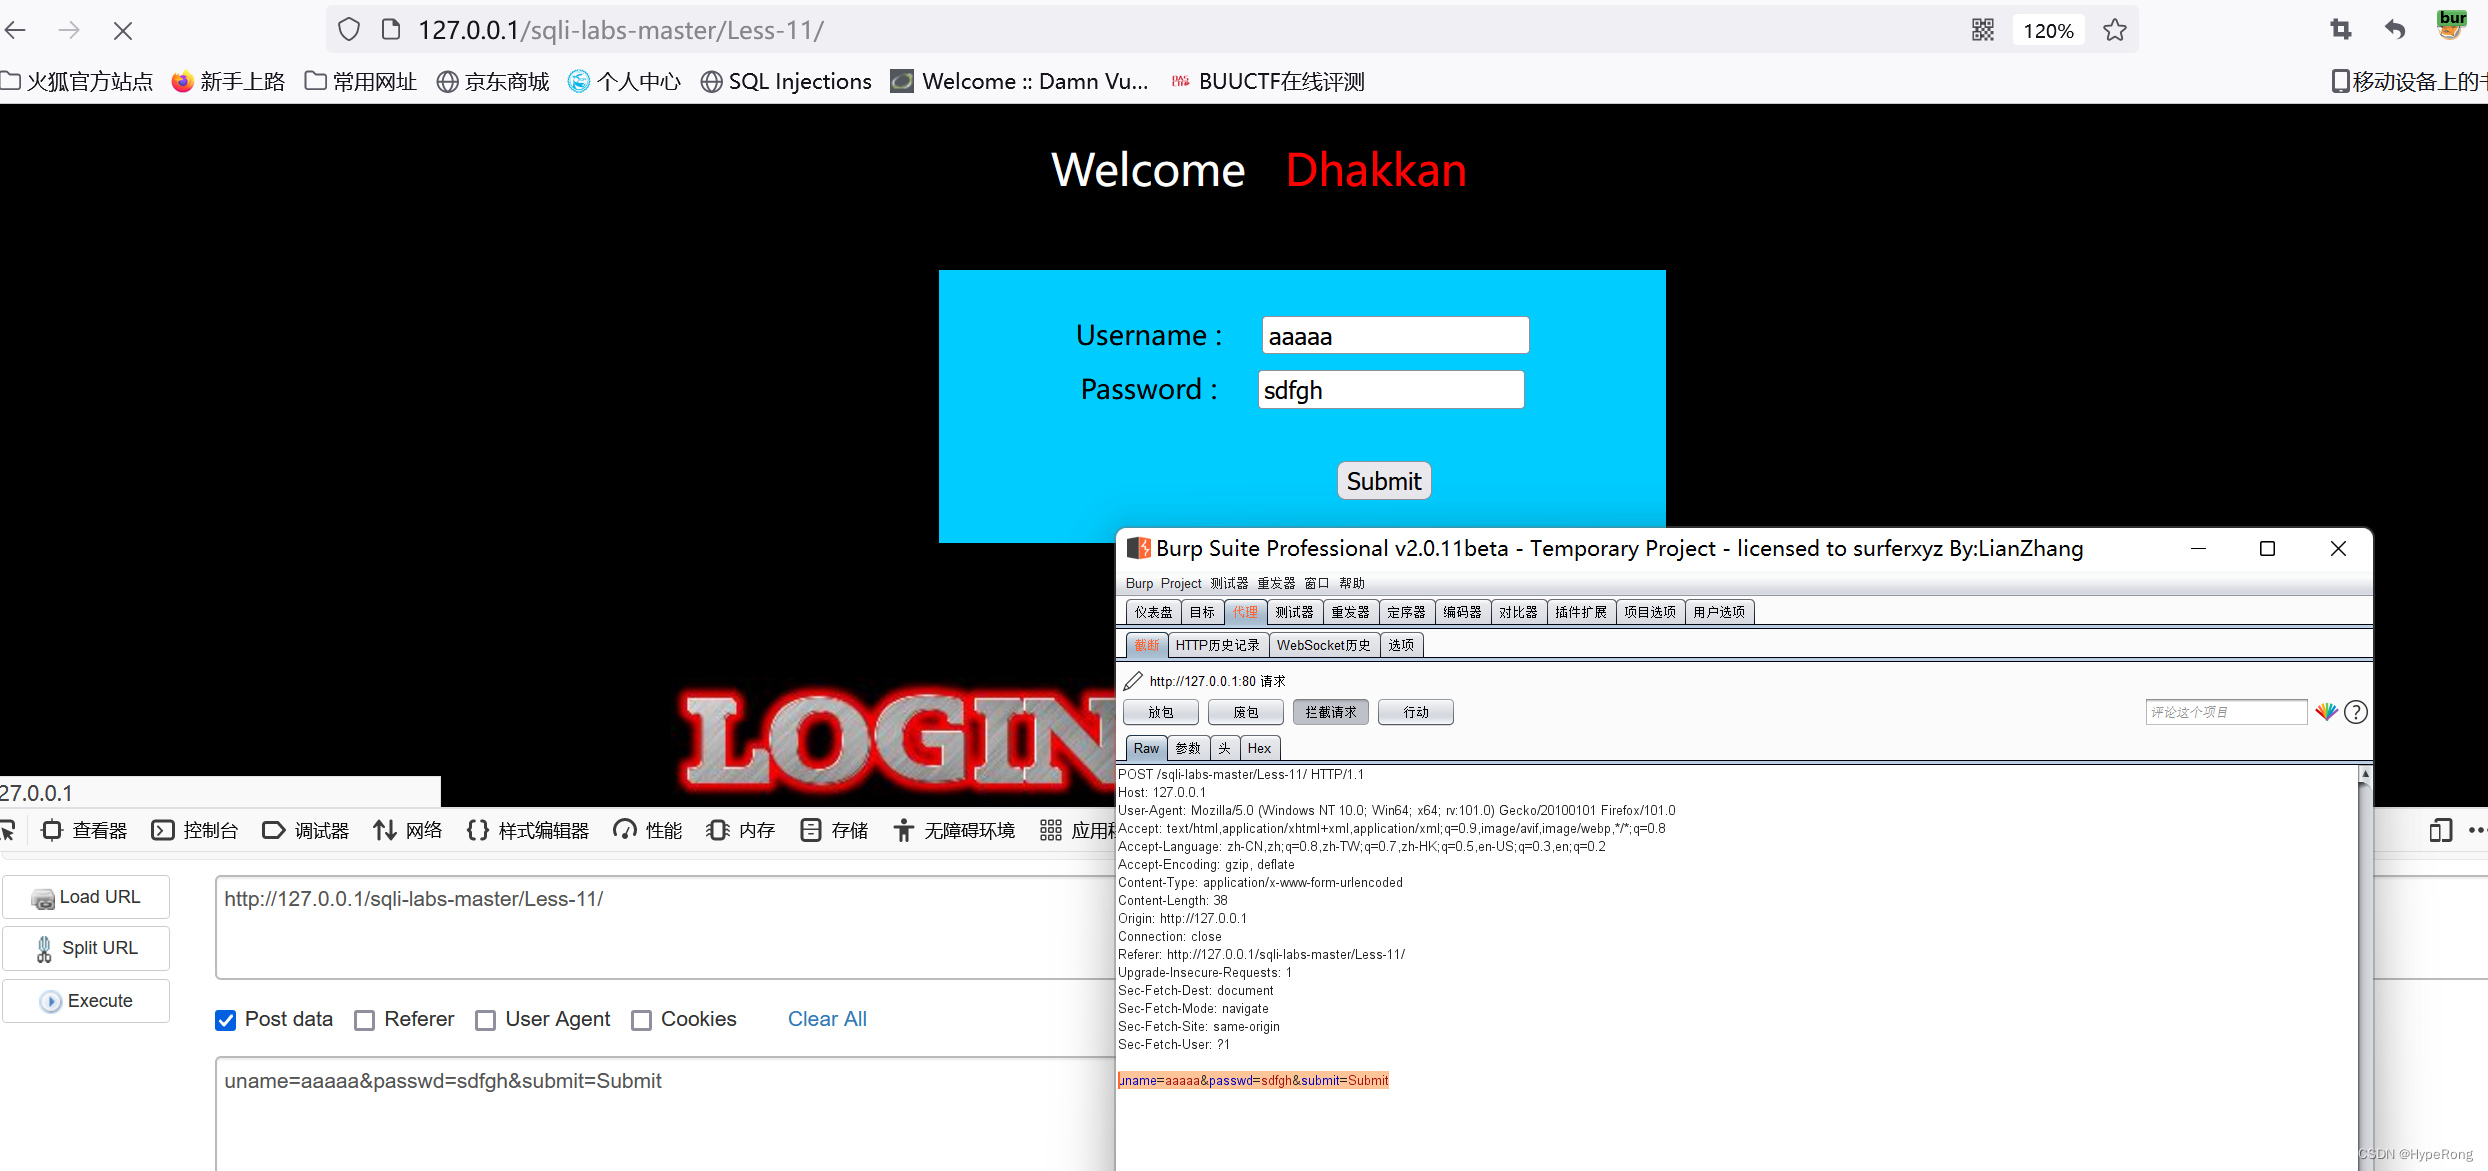Open the Project menu in Burp Suite

(1181, 584)
